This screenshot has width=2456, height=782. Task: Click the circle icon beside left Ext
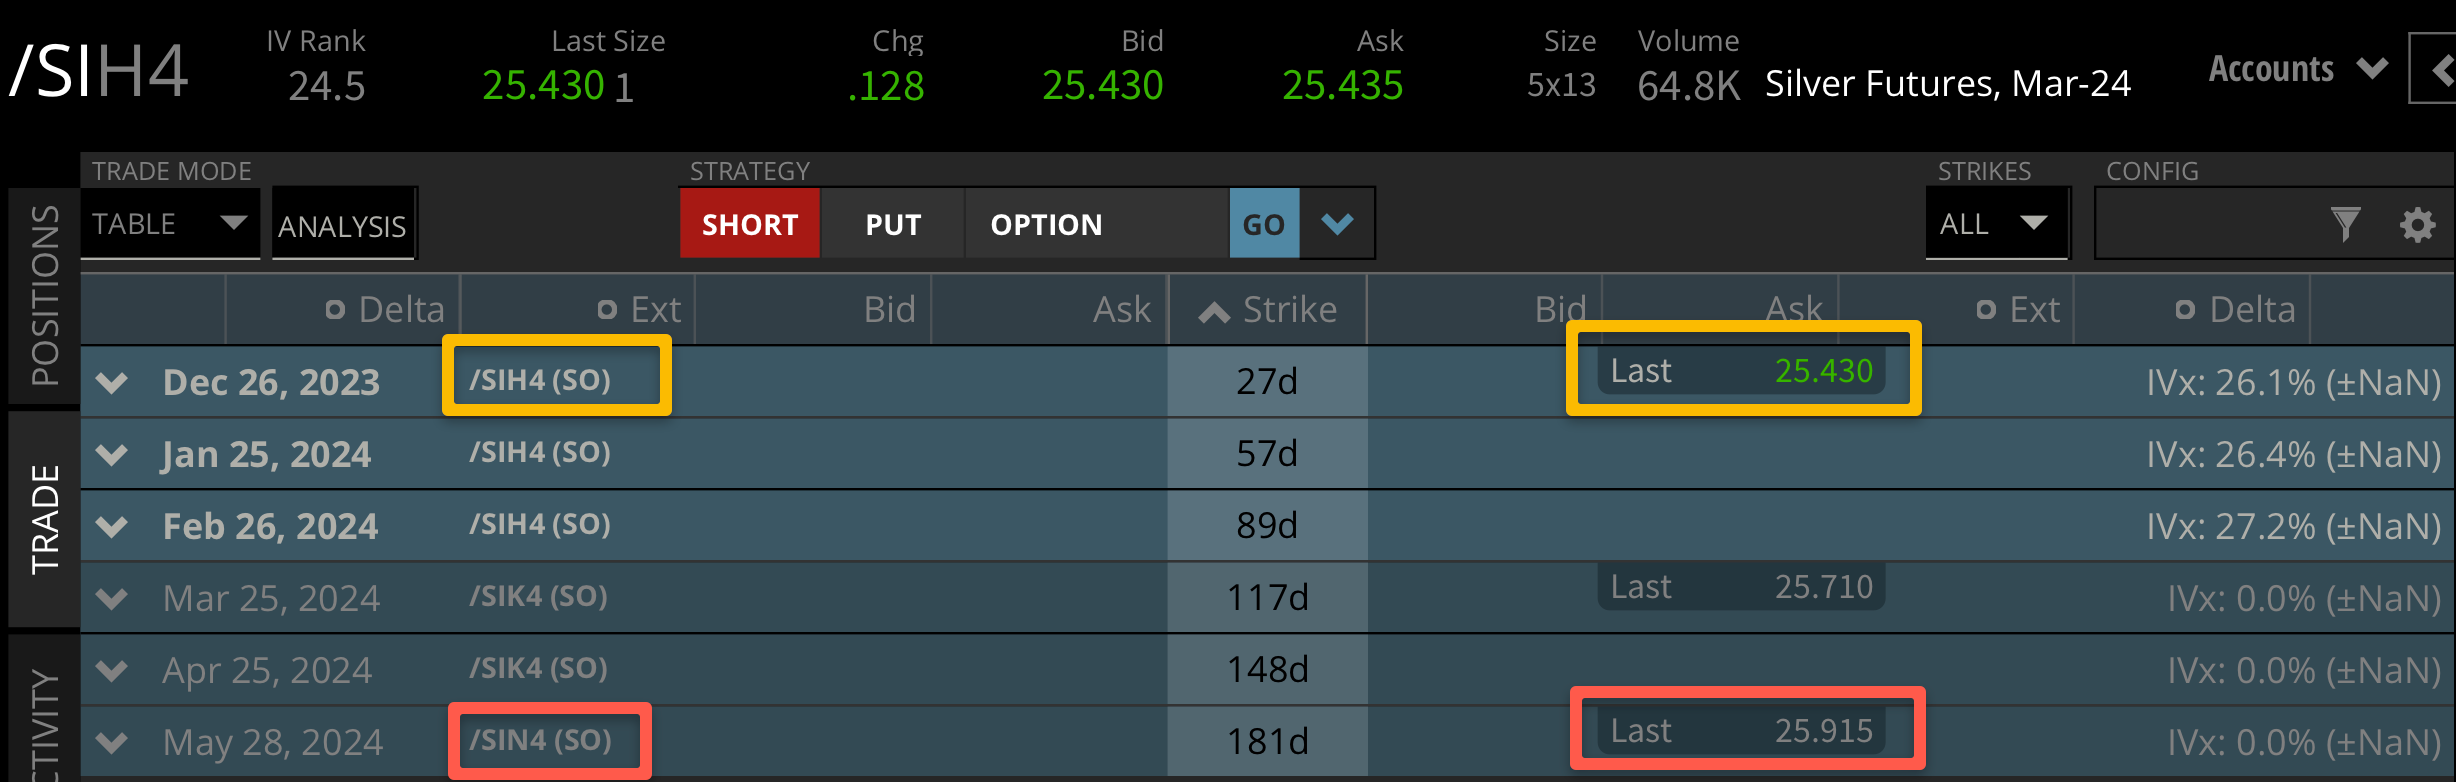607,310
